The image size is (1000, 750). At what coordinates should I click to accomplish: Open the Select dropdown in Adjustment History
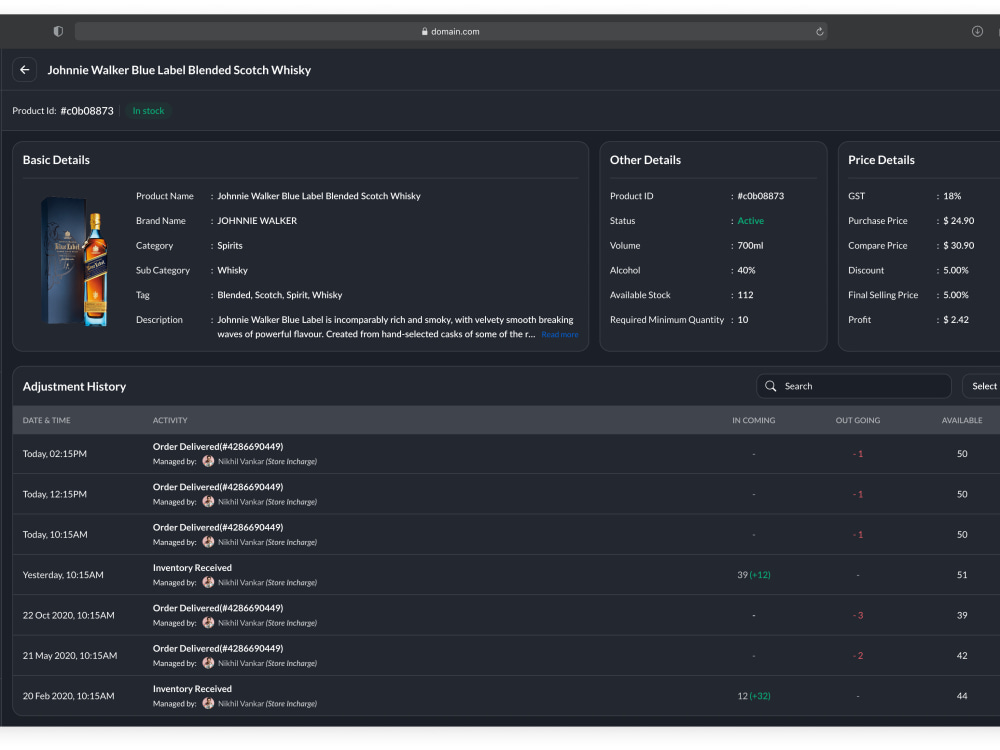pyautogui.click(x=982, y=386)
